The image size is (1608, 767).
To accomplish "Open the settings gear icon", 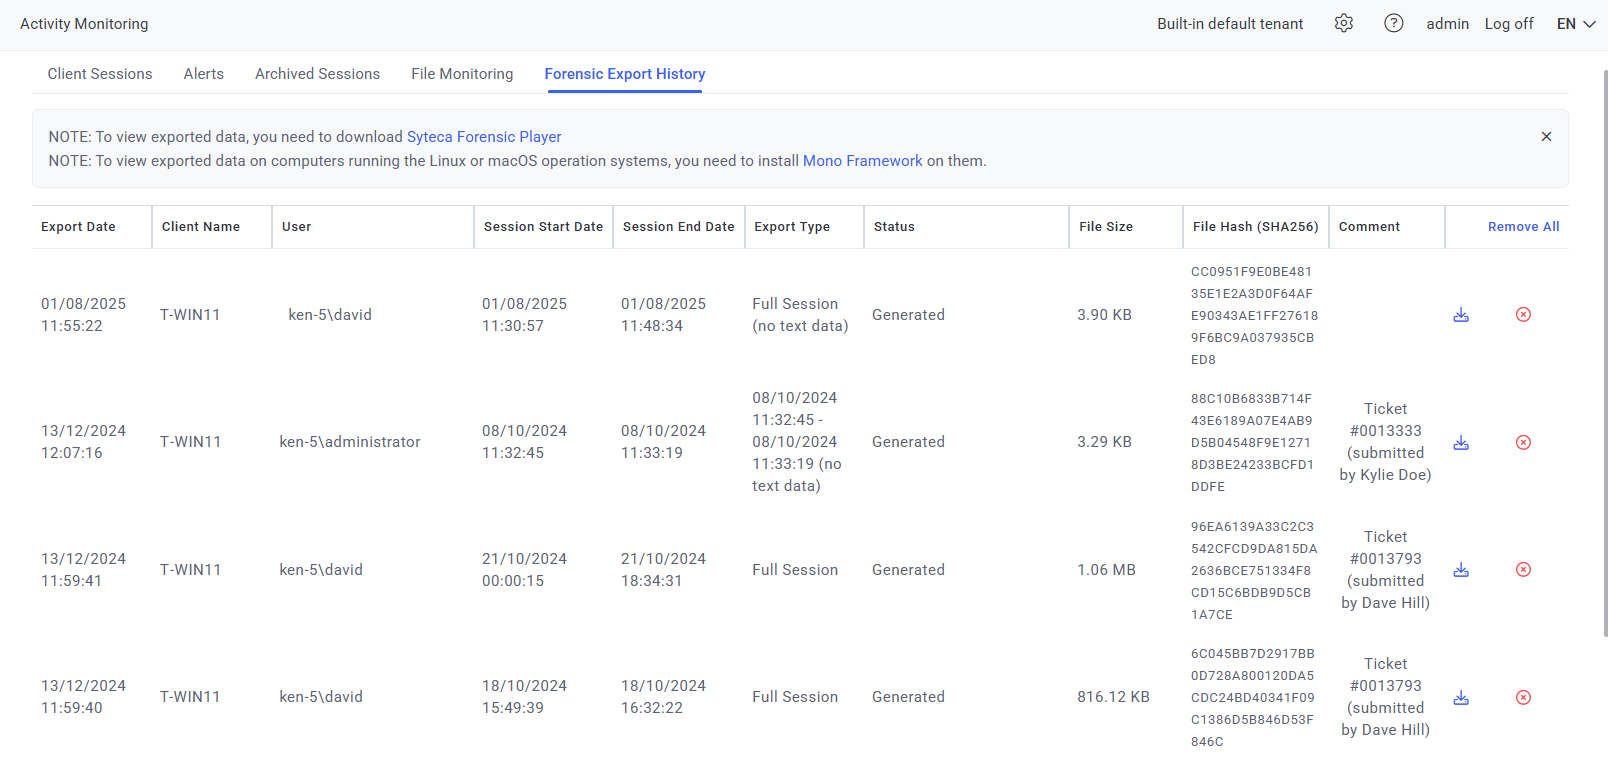I will point(1344,23).
